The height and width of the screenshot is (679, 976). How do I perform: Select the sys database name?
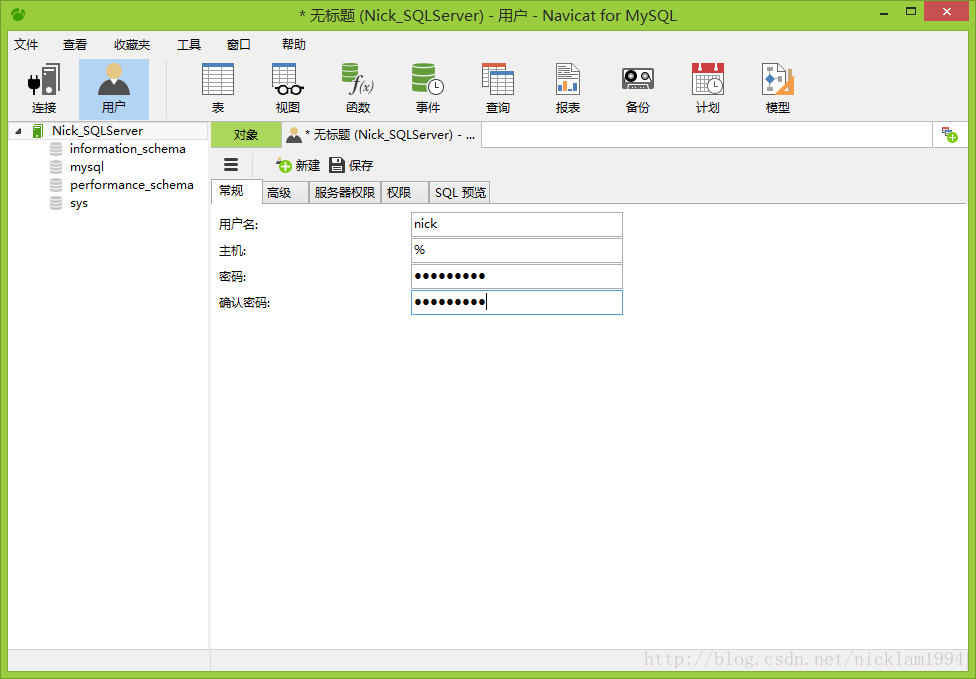[78, 203]
